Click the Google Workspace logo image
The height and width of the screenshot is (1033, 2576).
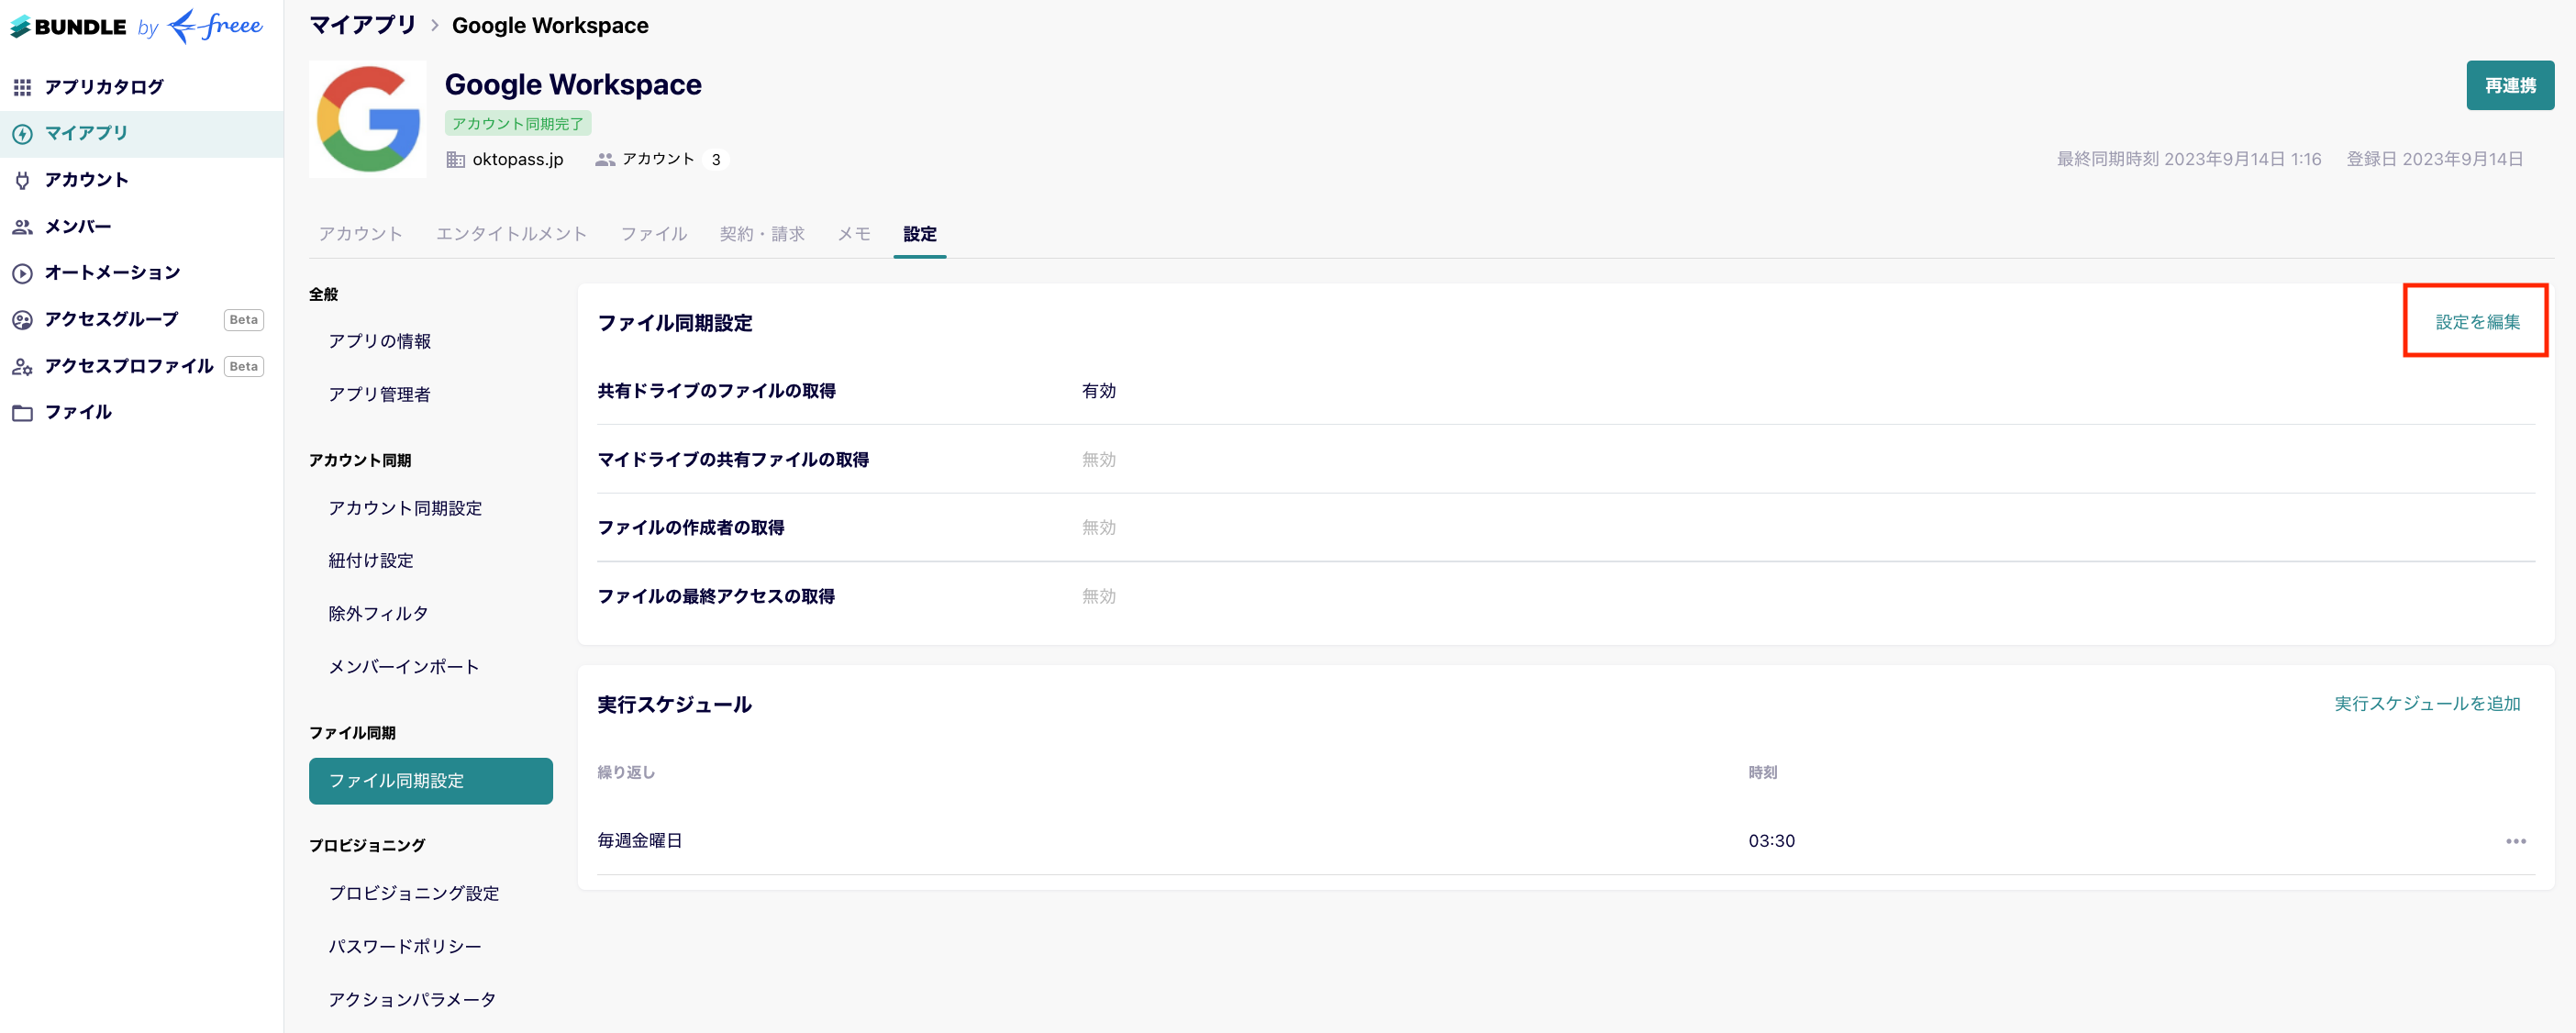click(367, 119)
